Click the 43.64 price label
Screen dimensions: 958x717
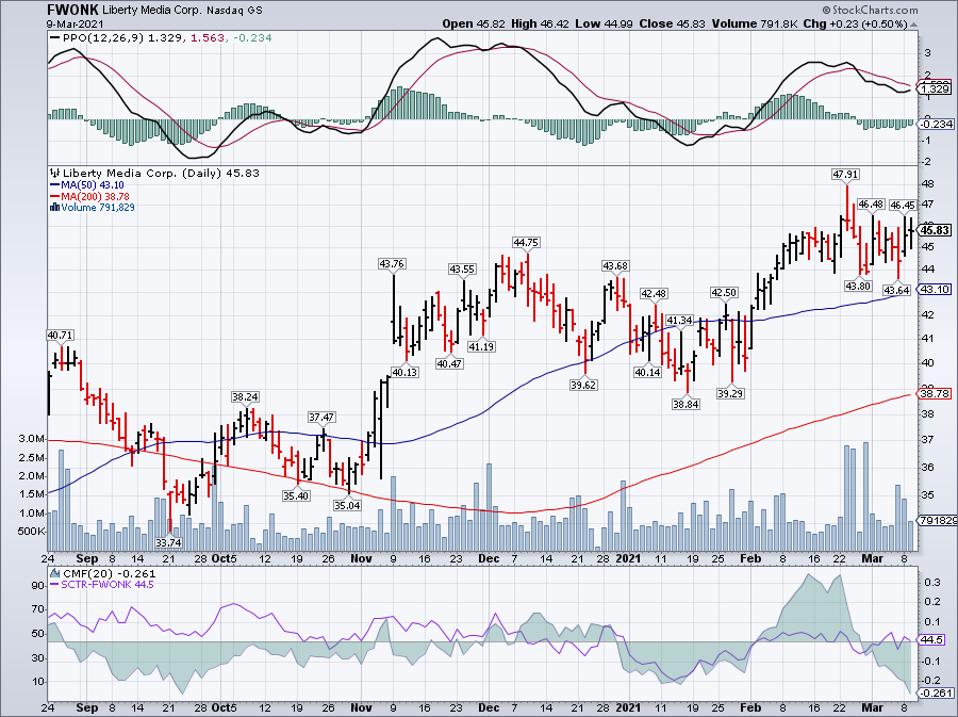pyautogui.click(x=898, y=290)
